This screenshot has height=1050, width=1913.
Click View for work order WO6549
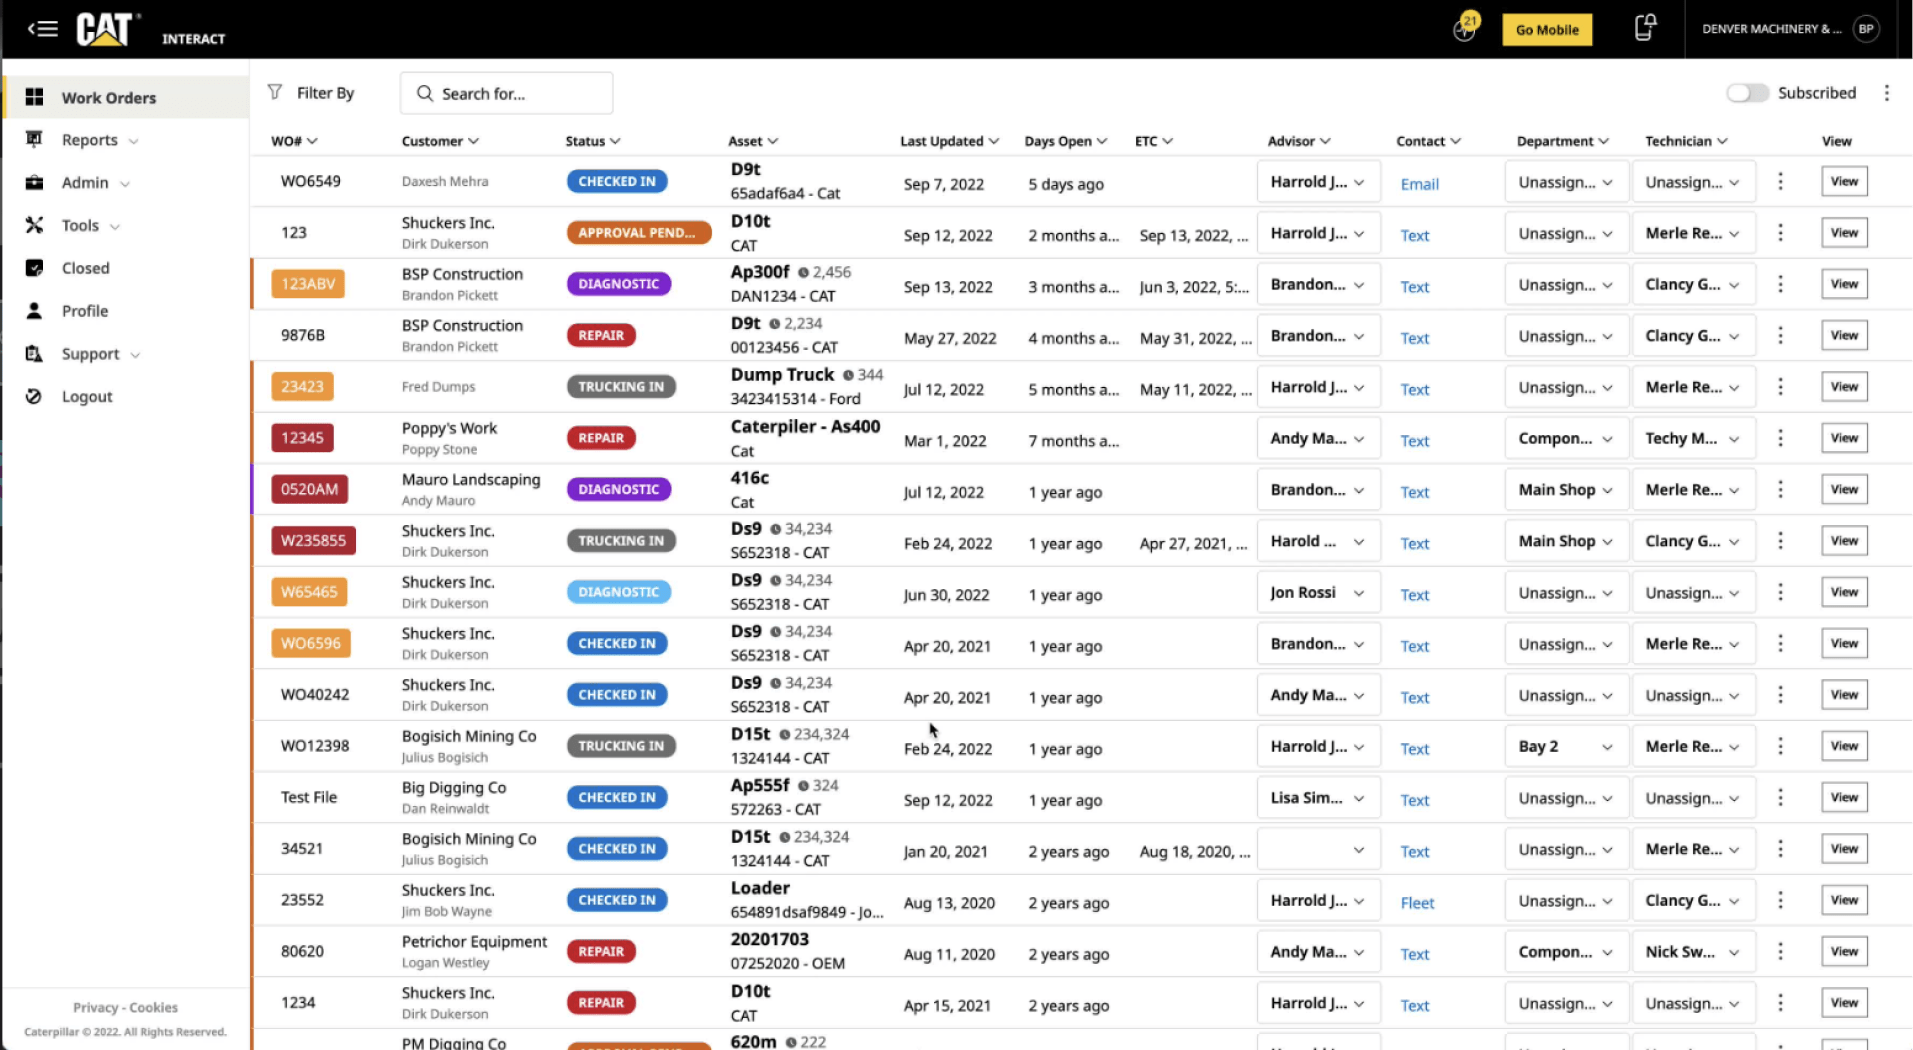[x=1844, y=181]
